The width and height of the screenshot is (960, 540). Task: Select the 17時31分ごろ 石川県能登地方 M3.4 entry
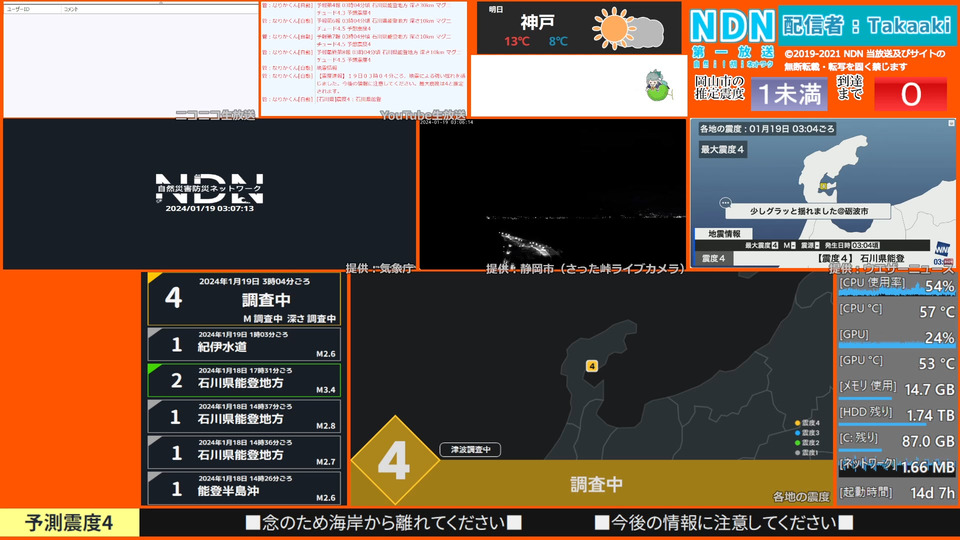(244, 380)
